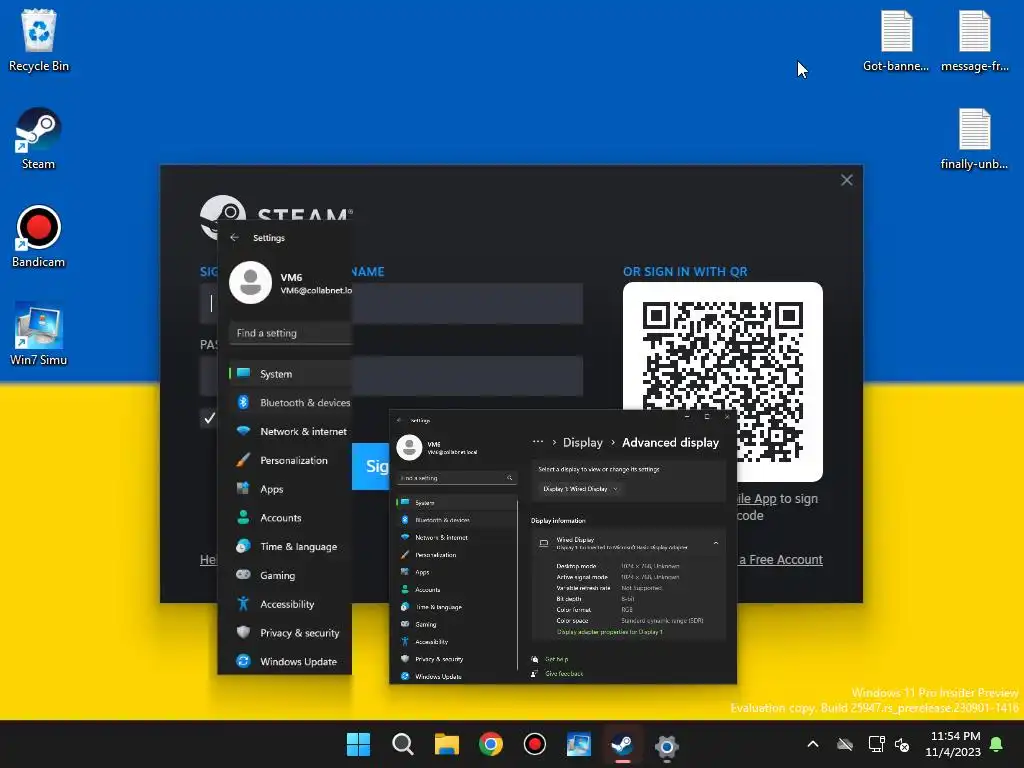Open Gaming in the small Settings window
Image resolution: width=1024 pixels, height=768 pixels.
click(456, 624)
